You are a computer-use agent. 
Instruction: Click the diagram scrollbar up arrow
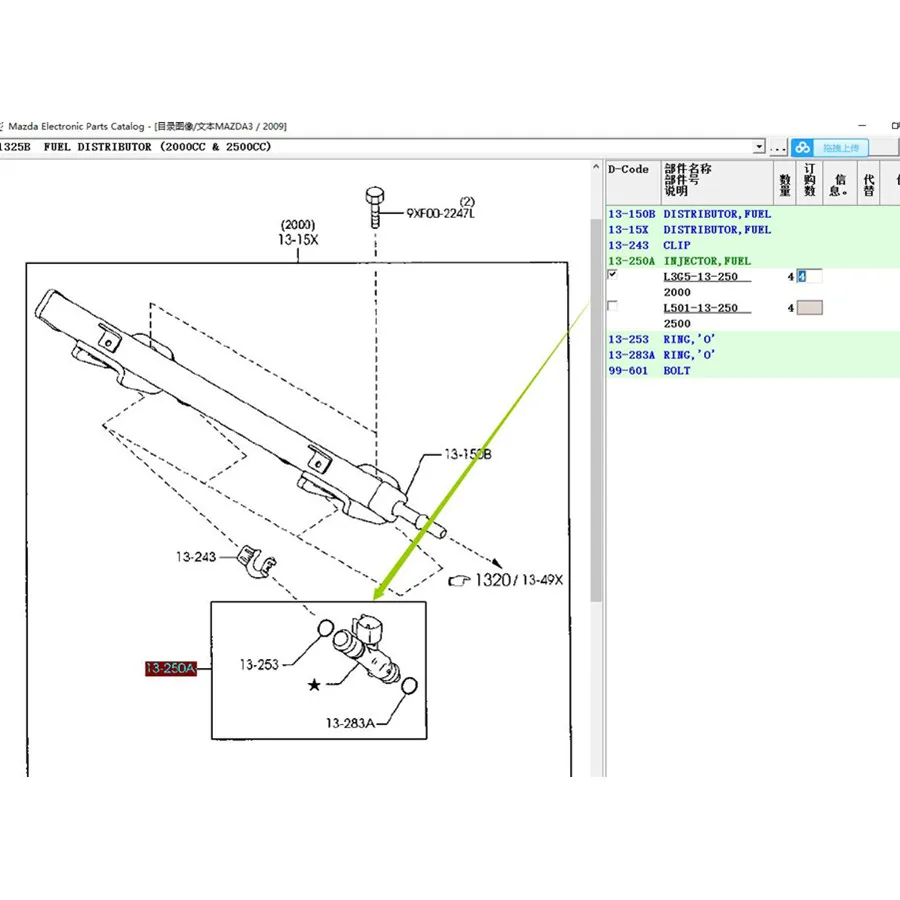coord(596,167)
